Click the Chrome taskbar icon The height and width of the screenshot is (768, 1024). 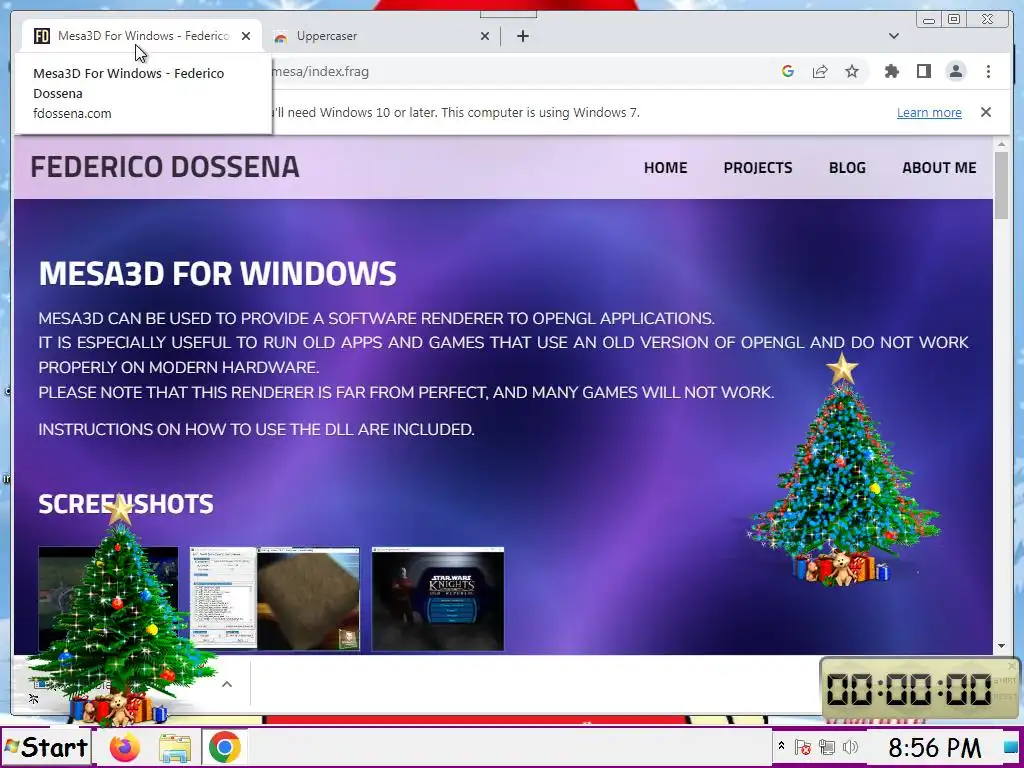tap(224, 747)
